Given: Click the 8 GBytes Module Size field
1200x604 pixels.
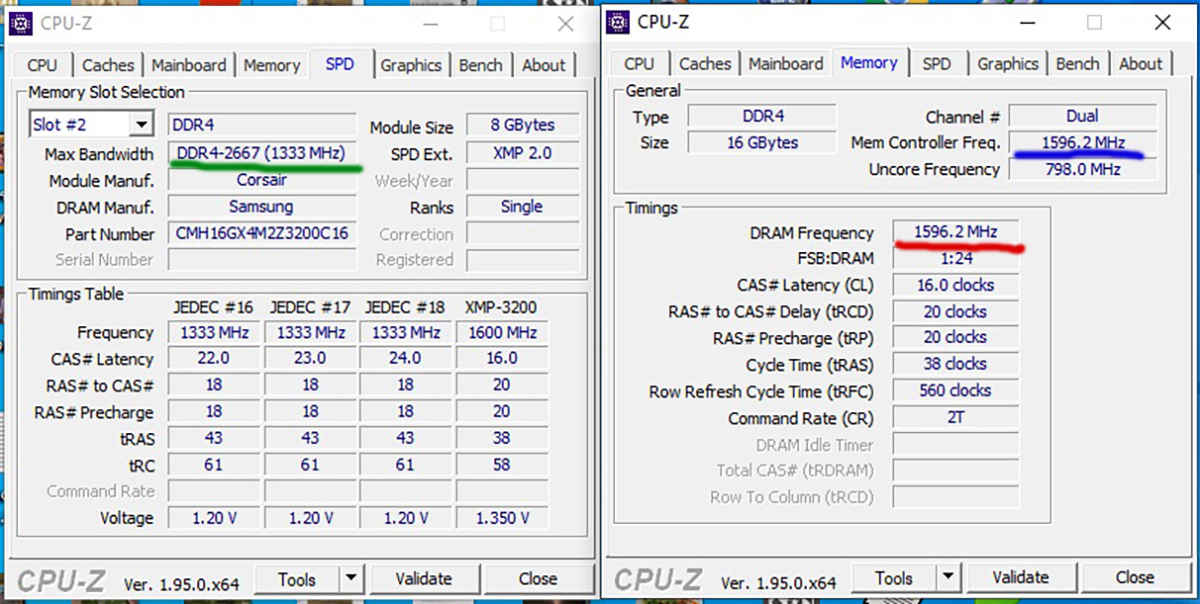Looking at the screenshot, I should pyautogui.click(x=522, y=126).
